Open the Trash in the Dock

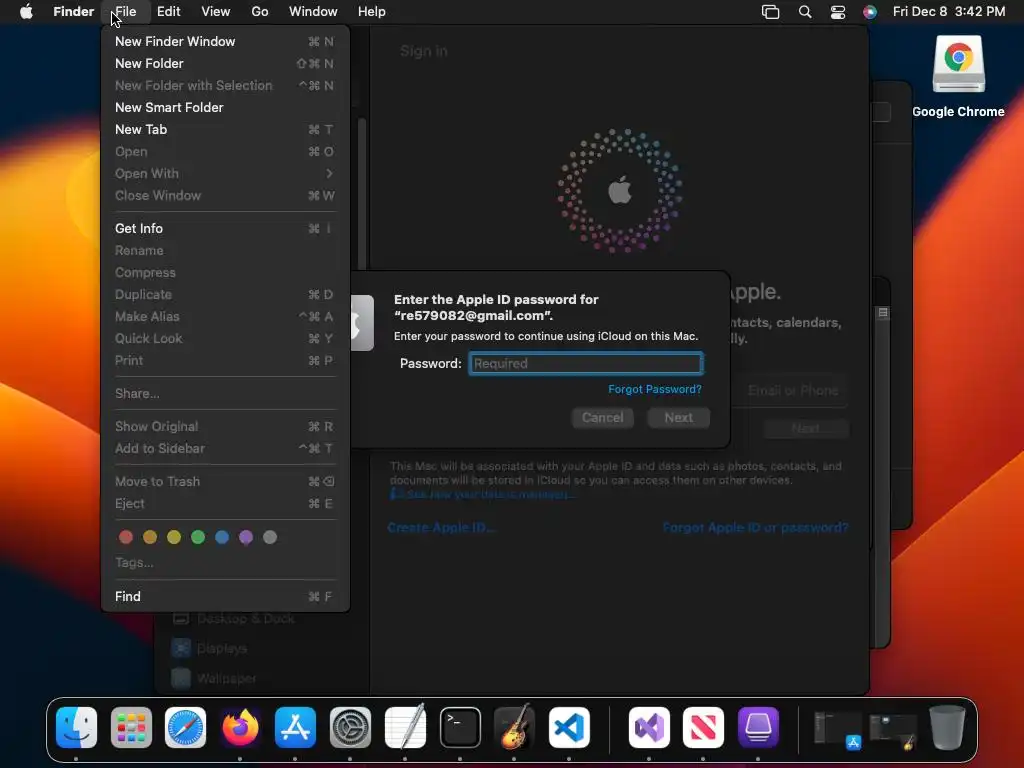[x=947, y=727]
